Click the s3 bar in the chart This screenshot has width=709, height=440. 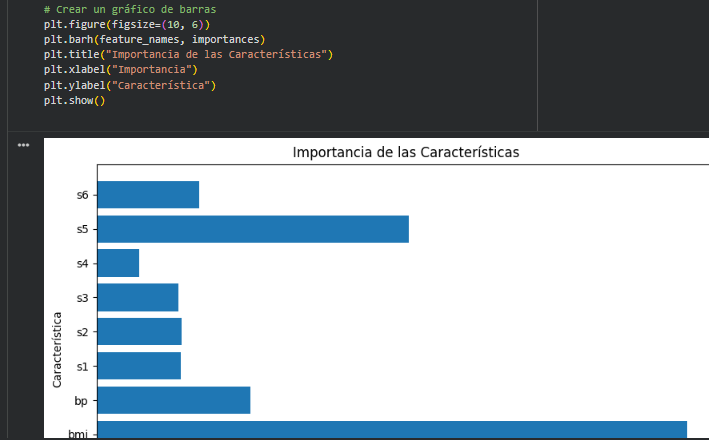click(138, 297)
